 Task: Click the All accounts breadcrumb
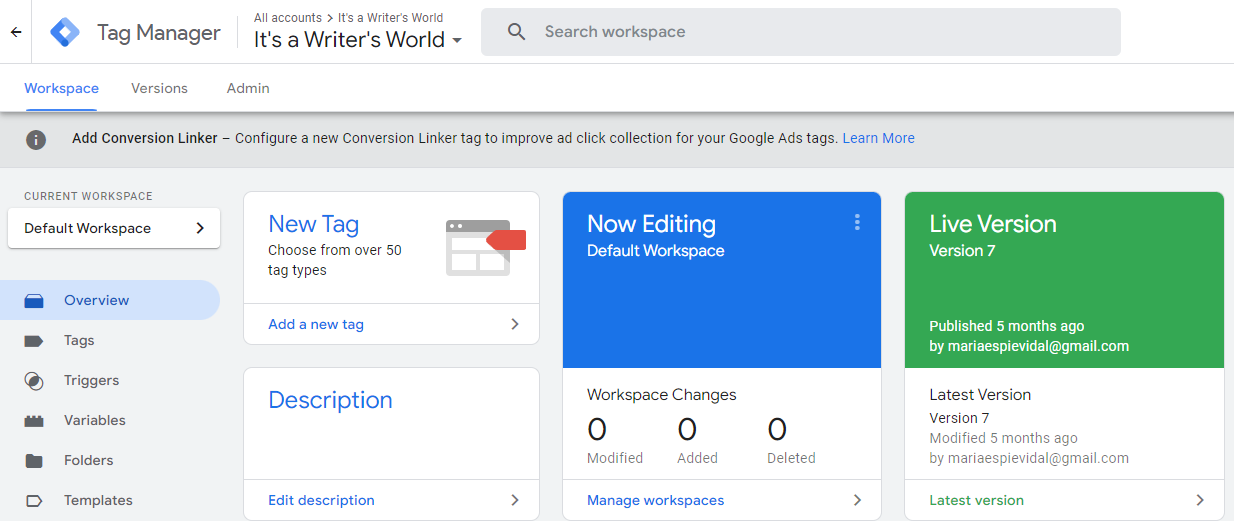[x=288, y=17]
